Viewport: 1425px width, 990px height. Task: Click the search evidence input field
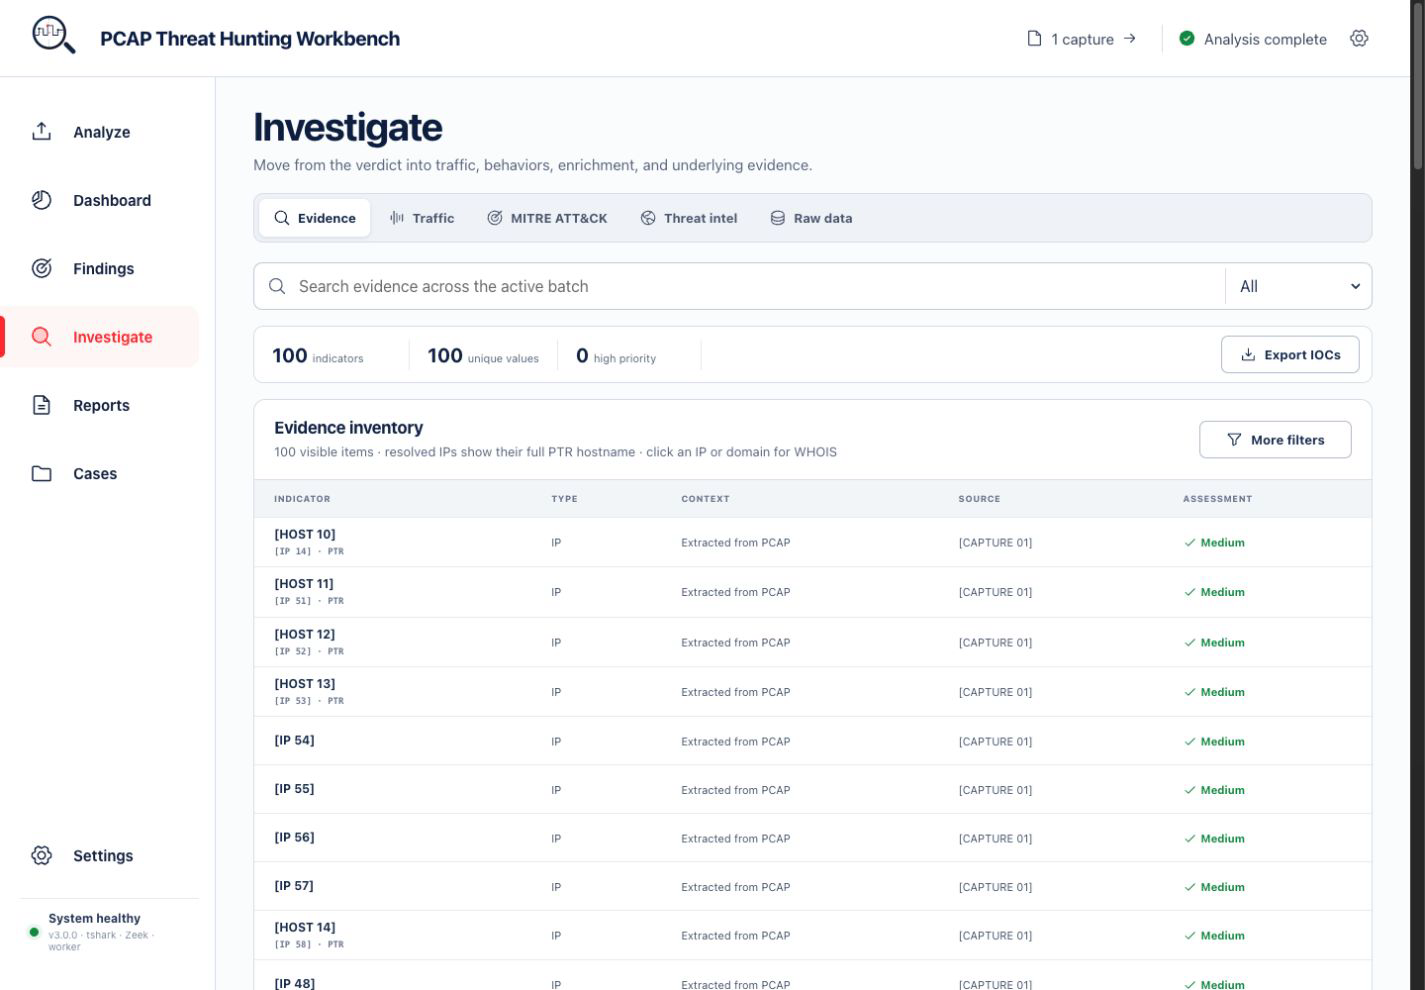coord(740,286)
